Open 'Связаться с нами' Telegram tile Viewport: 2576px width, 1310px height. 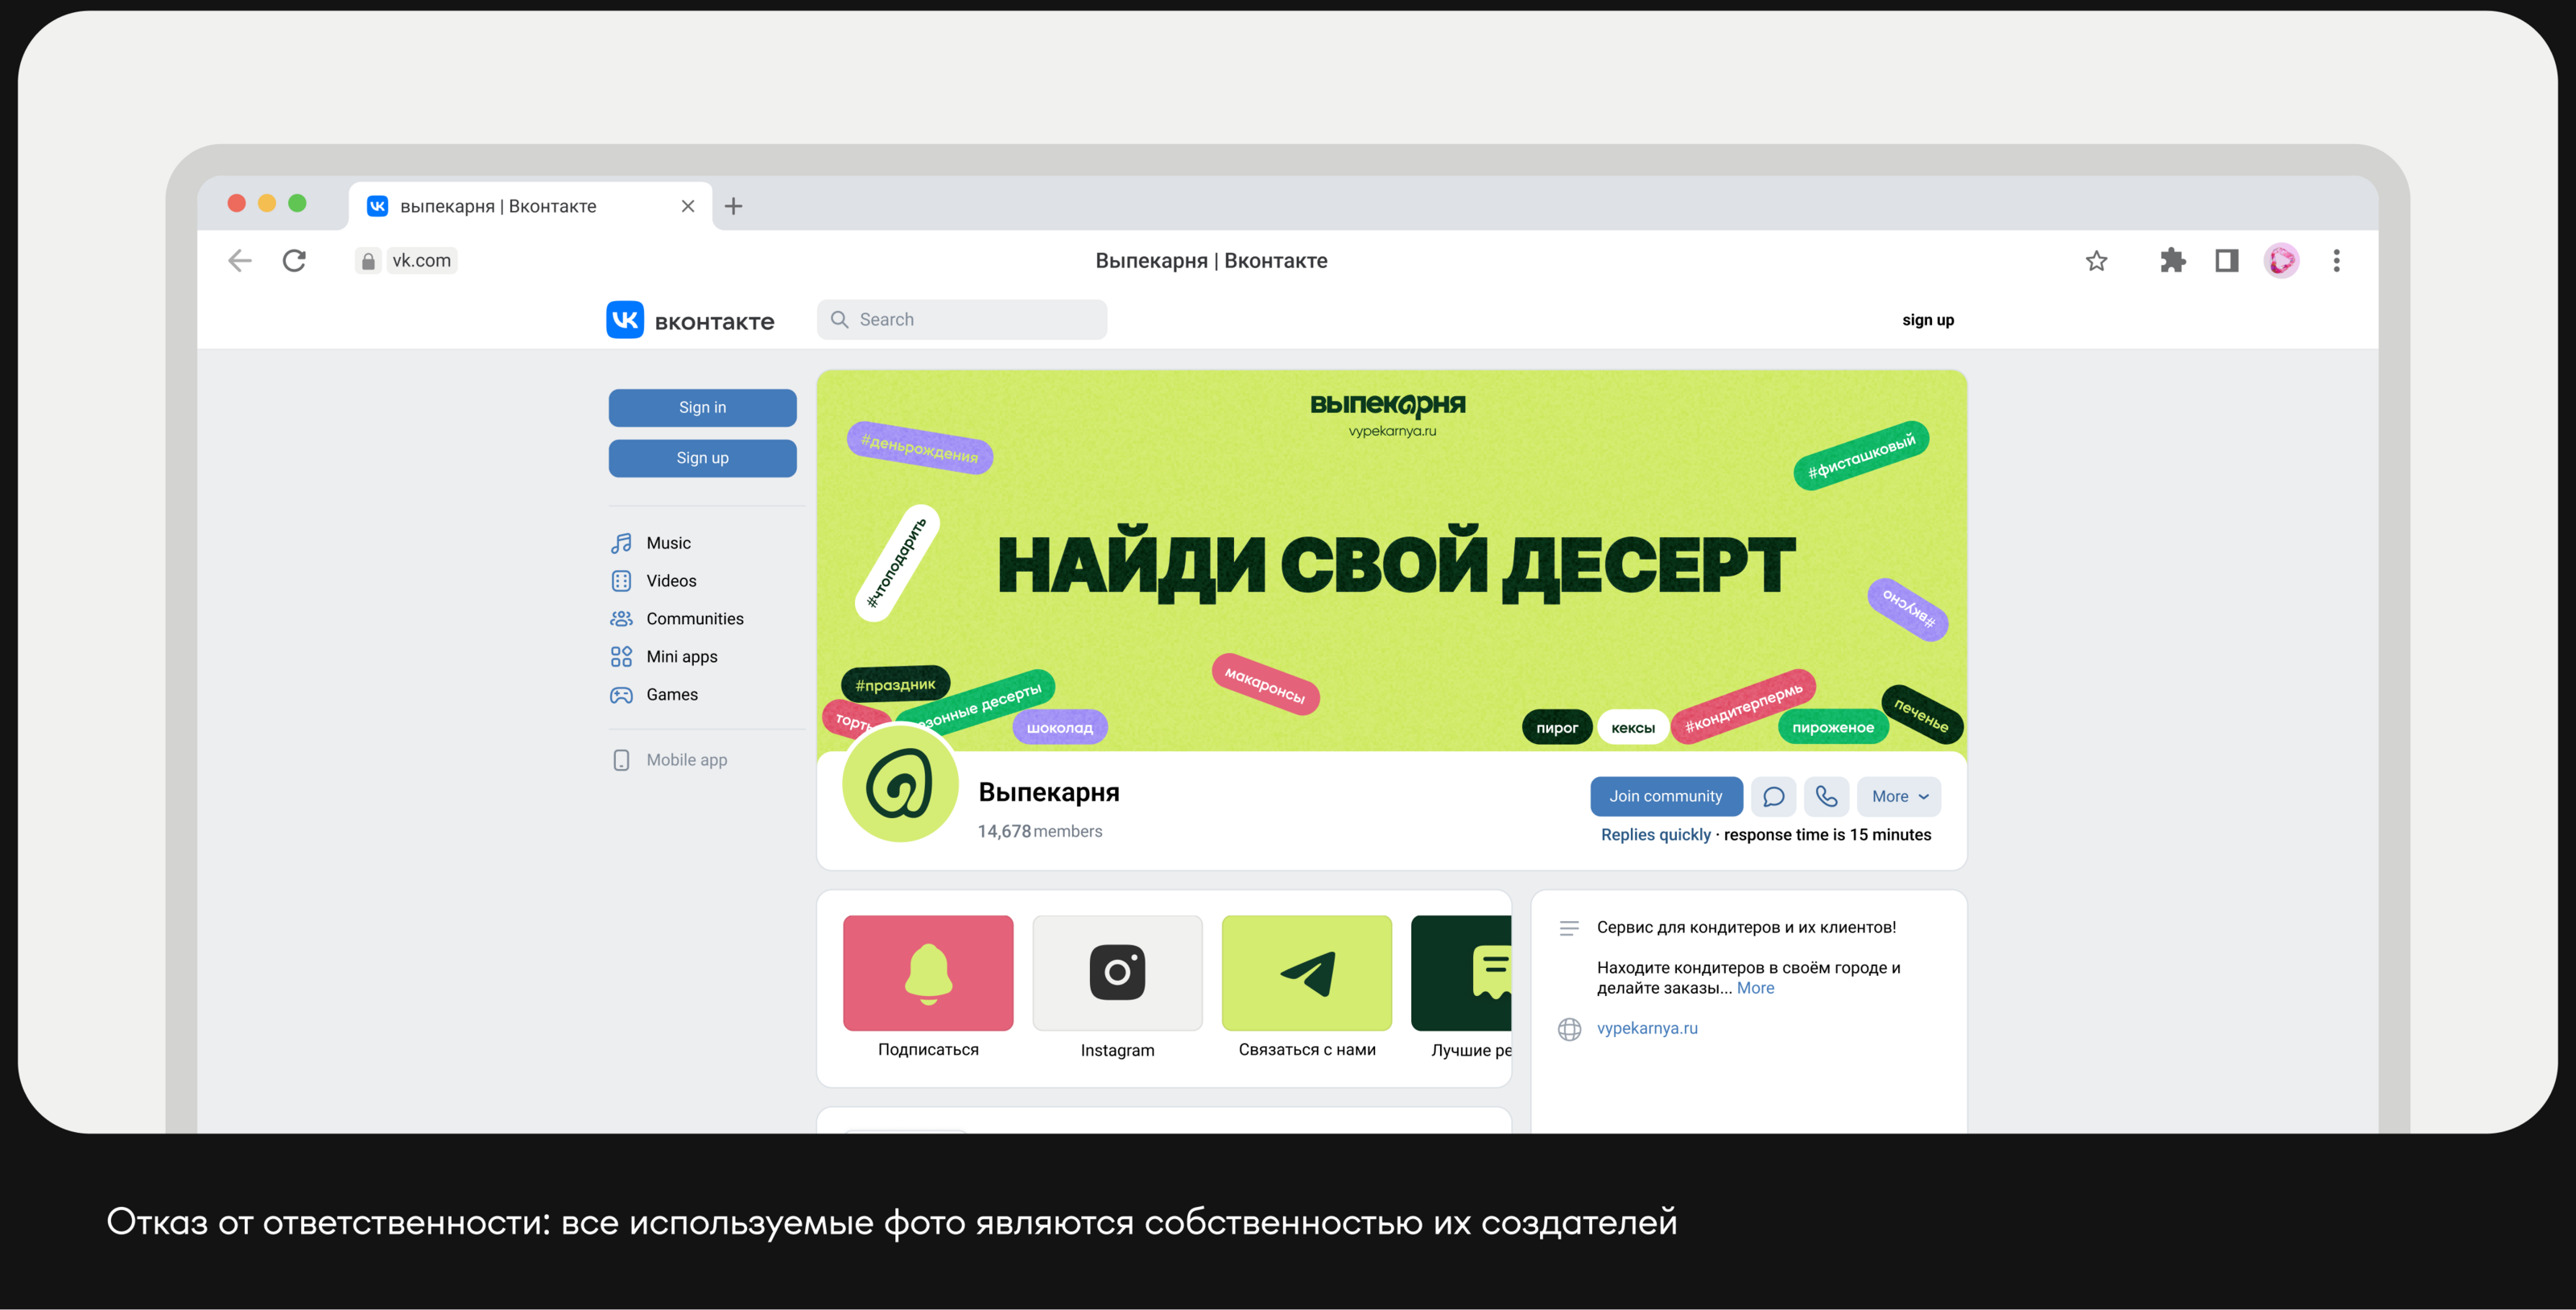pos(1306,972)
